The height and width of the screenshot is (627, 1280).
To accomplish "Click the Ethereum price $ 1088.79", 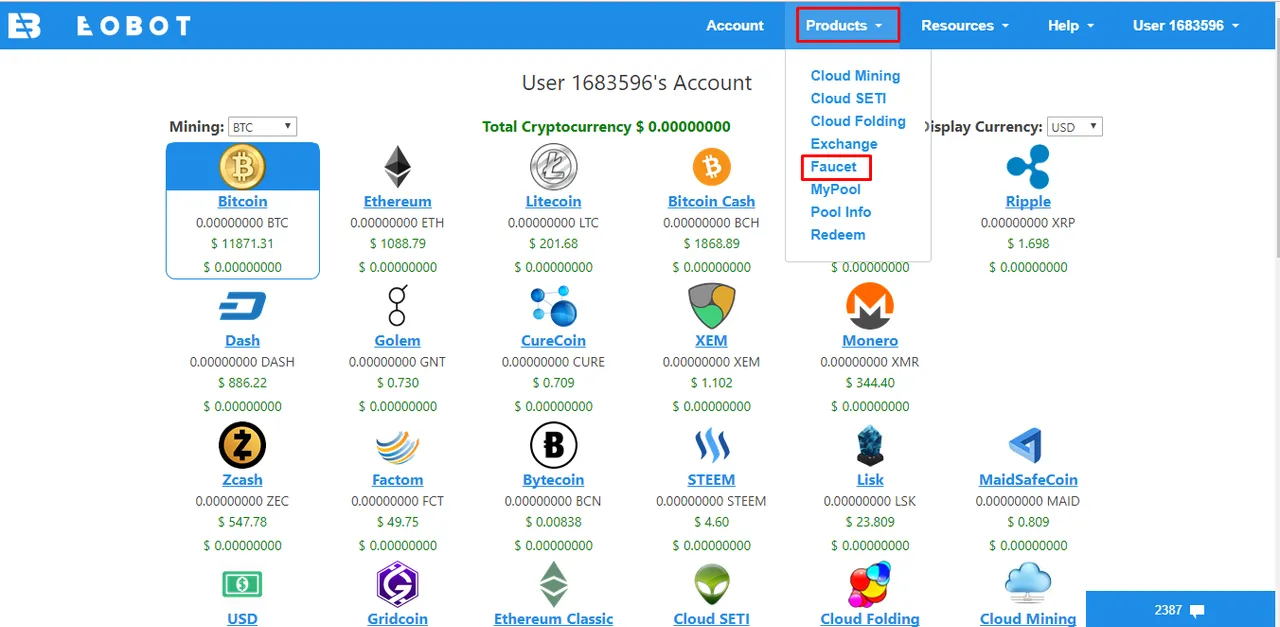I will pos(398,243).
